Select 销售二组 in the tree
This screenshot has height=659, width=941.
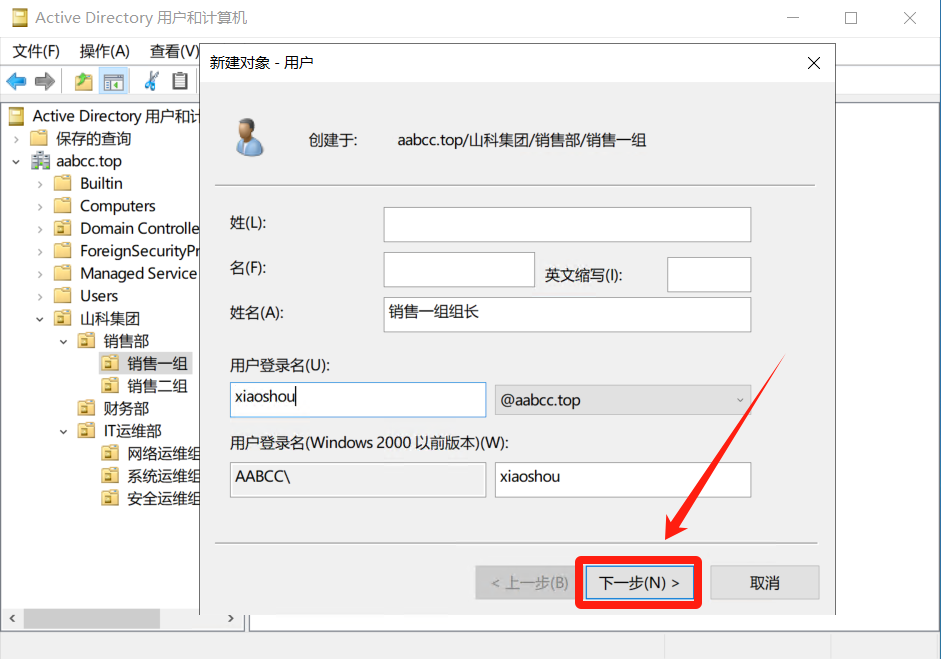pyautogui.click(x=157, y=386)
